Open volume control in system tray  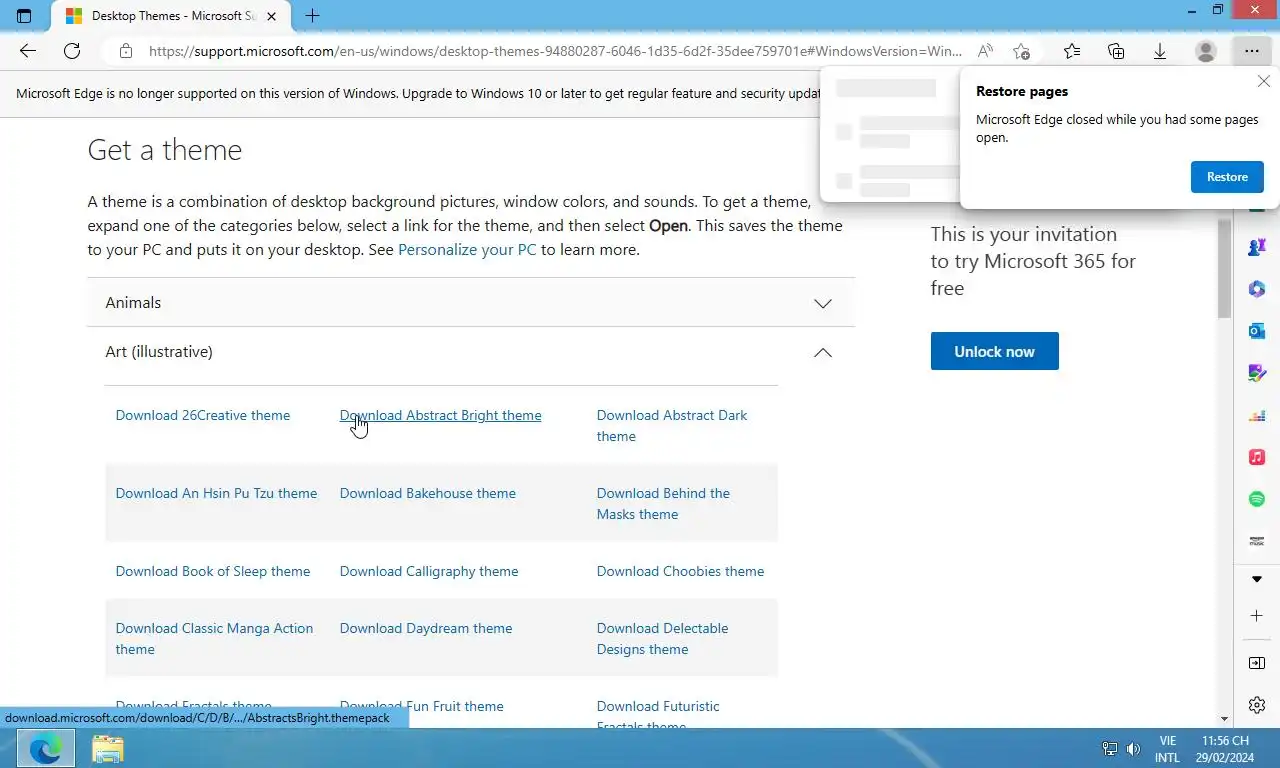click(x=1133, y=748)
